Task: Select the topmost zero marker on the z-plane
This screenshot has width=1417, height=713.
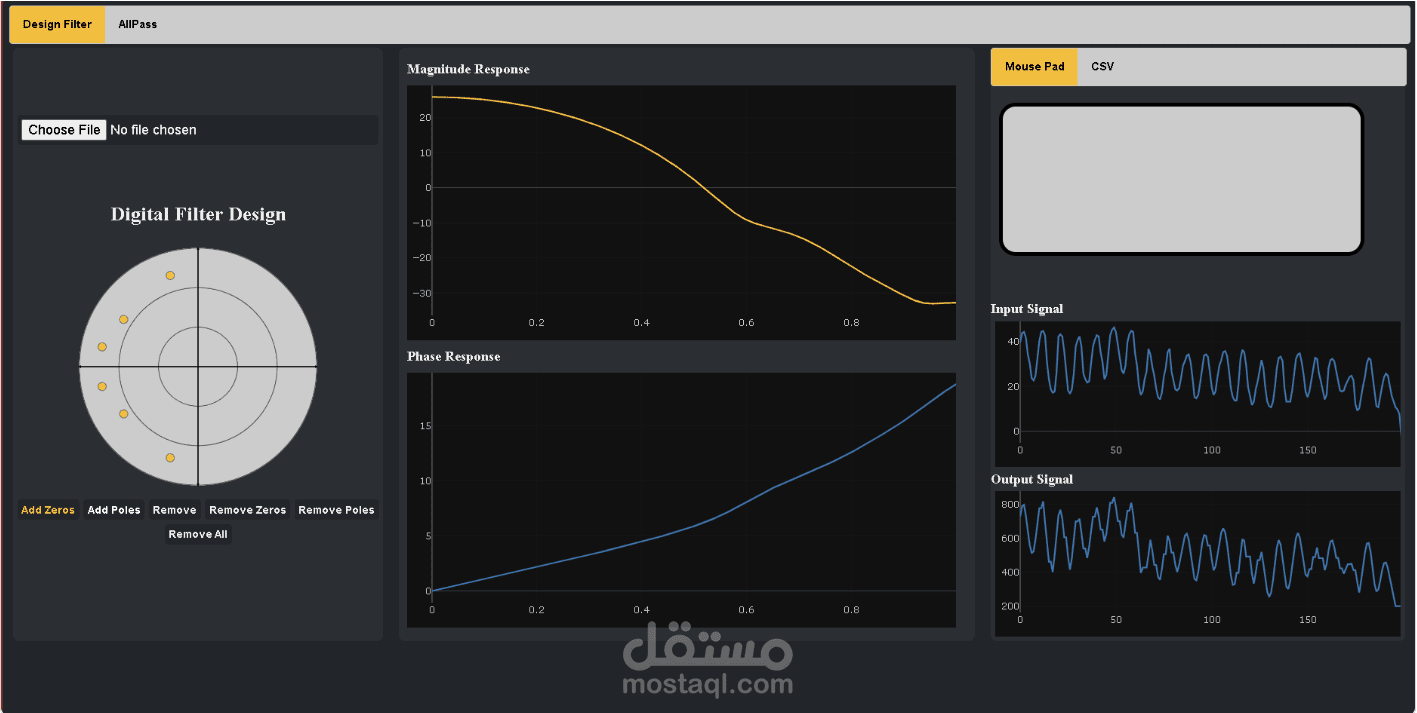Action: pyautogui.click(x=170, y=275)
